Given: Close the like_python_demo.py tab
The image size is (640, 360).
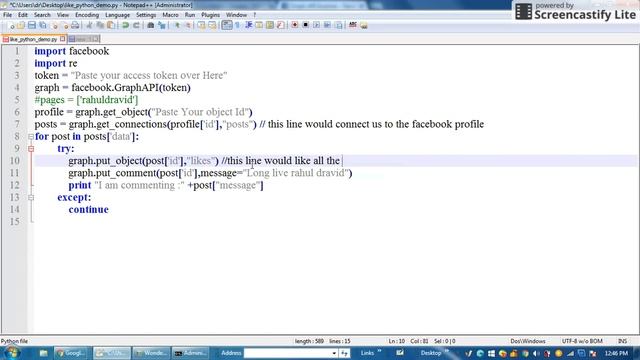Looking at the screenshot, I should [x=62, y=39].
